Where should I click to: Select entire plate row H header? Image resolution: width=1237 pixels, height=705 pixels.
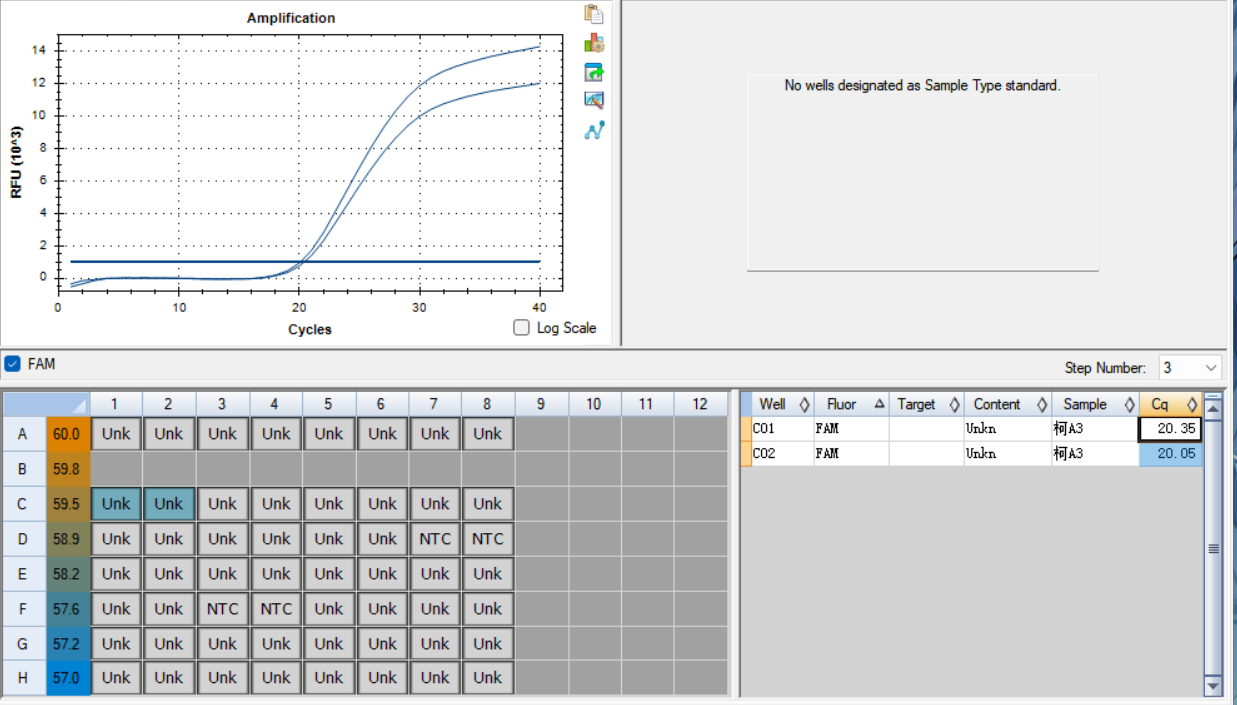(x=22, y=678)
